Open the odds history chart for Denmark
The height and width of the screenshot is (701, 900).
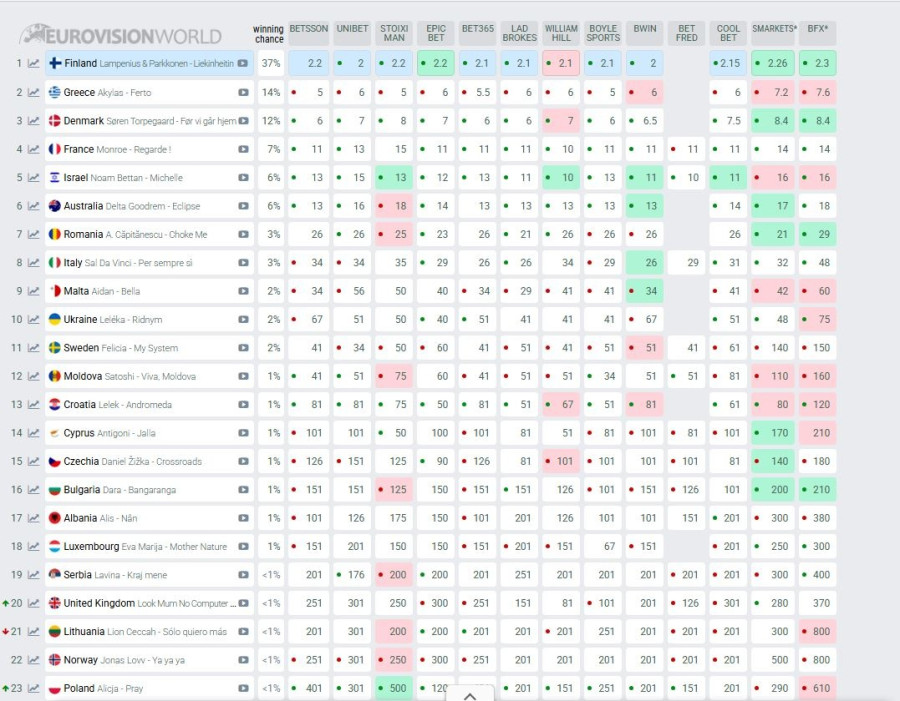pos(34,121)
